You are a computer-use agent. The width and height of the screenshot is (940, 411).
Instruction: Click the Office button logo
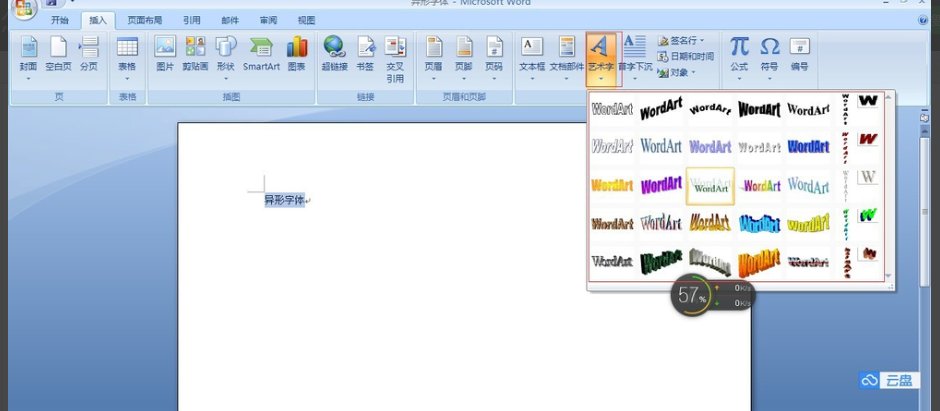pos(25,8)
